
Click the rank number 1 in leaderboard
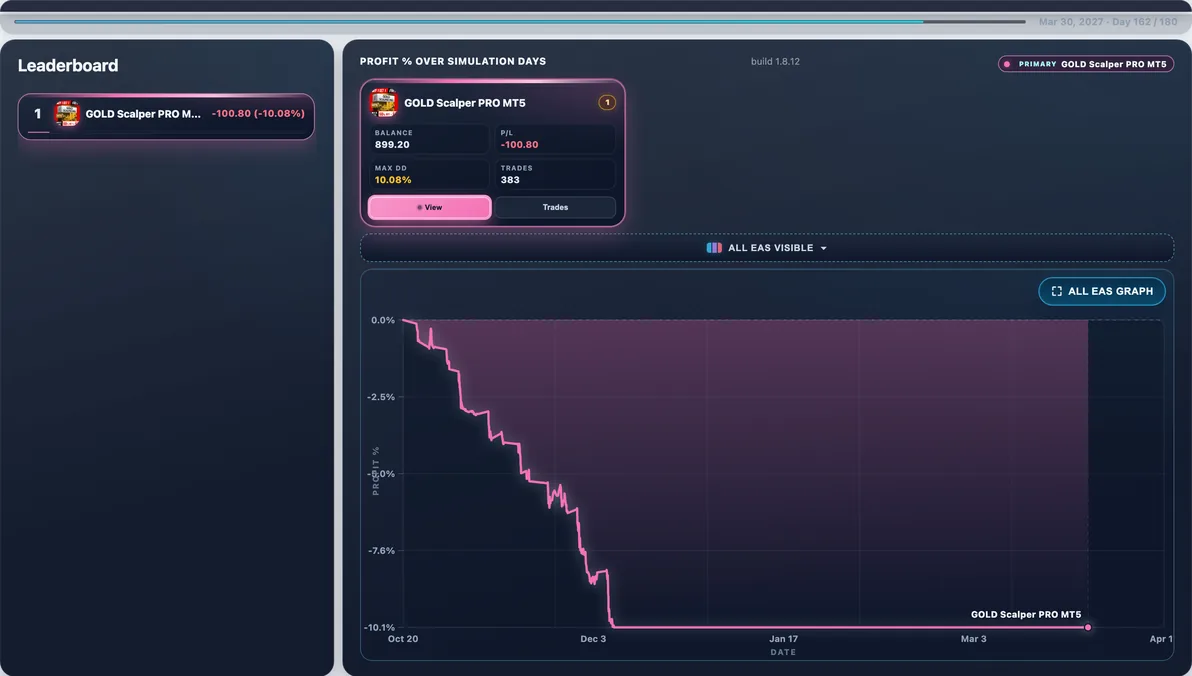(x=37, y=113)
